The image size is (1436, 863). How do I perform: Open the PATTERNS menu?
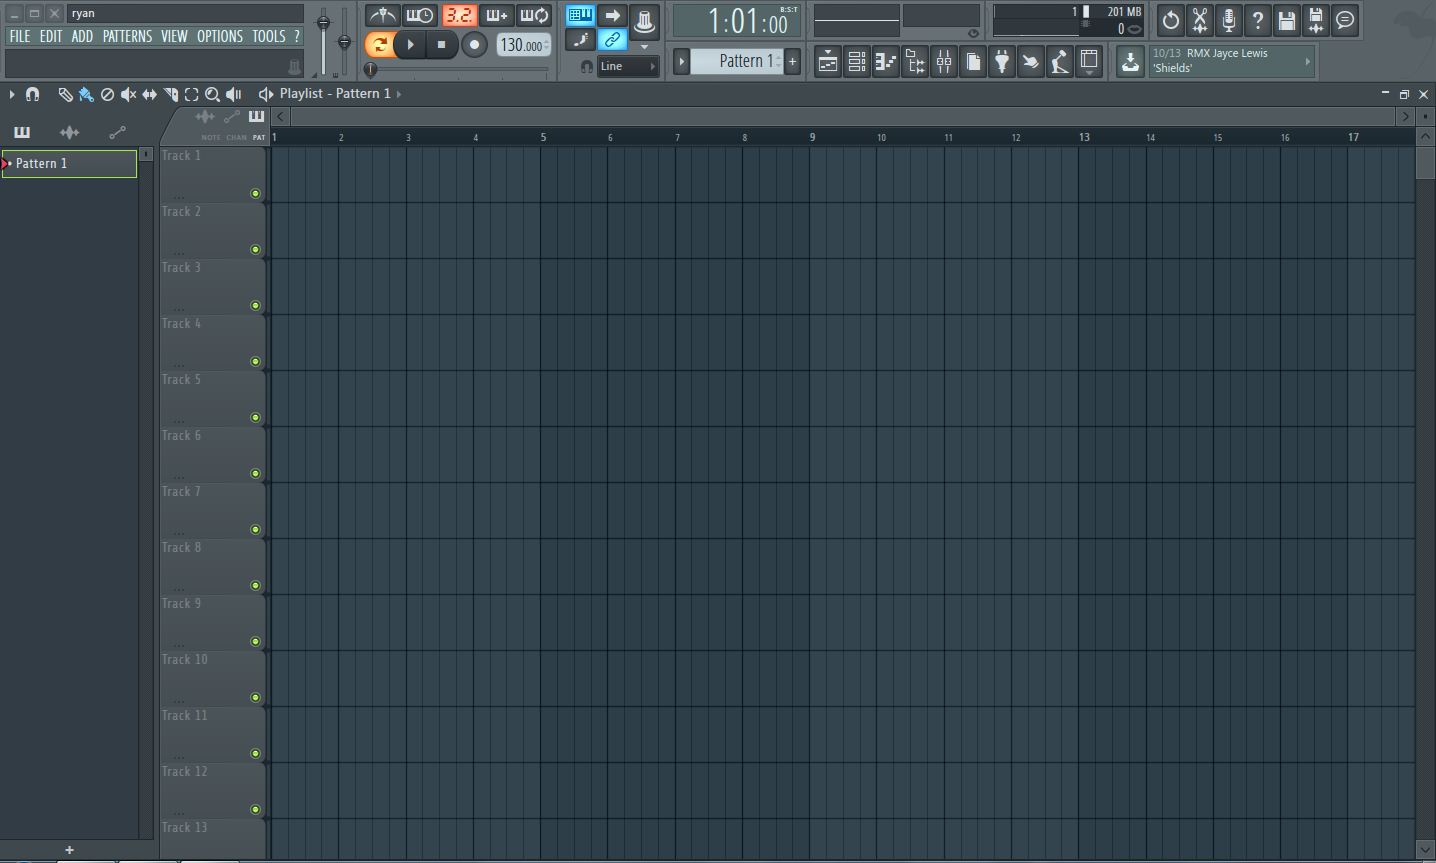coord(128,36)
